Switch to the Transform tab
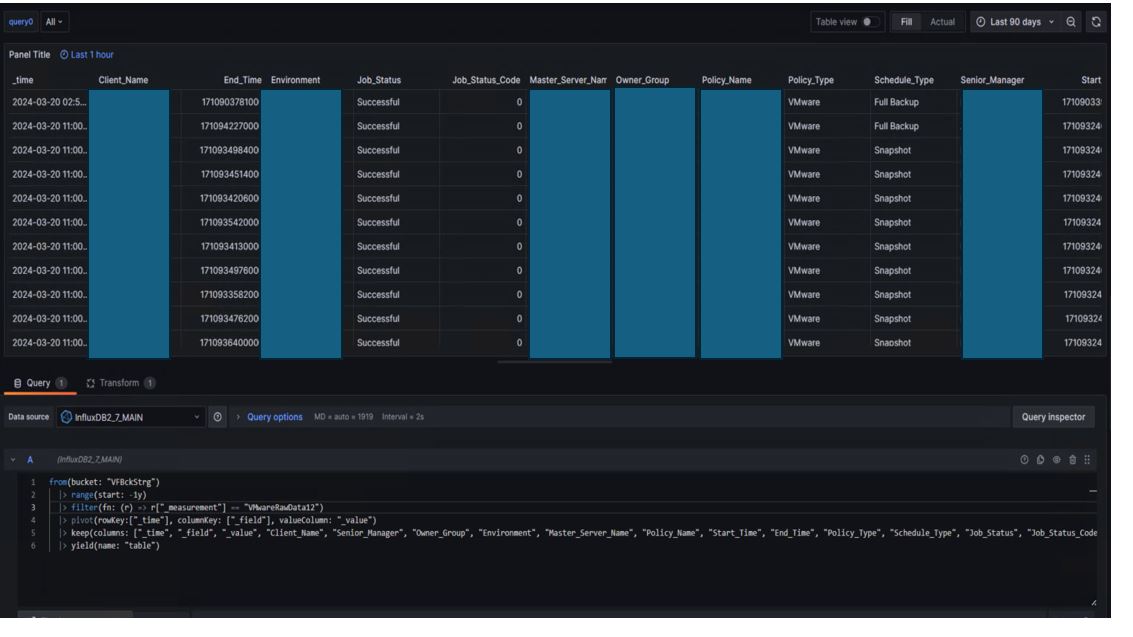This screenshot has width=1133, height=637. 118,382
